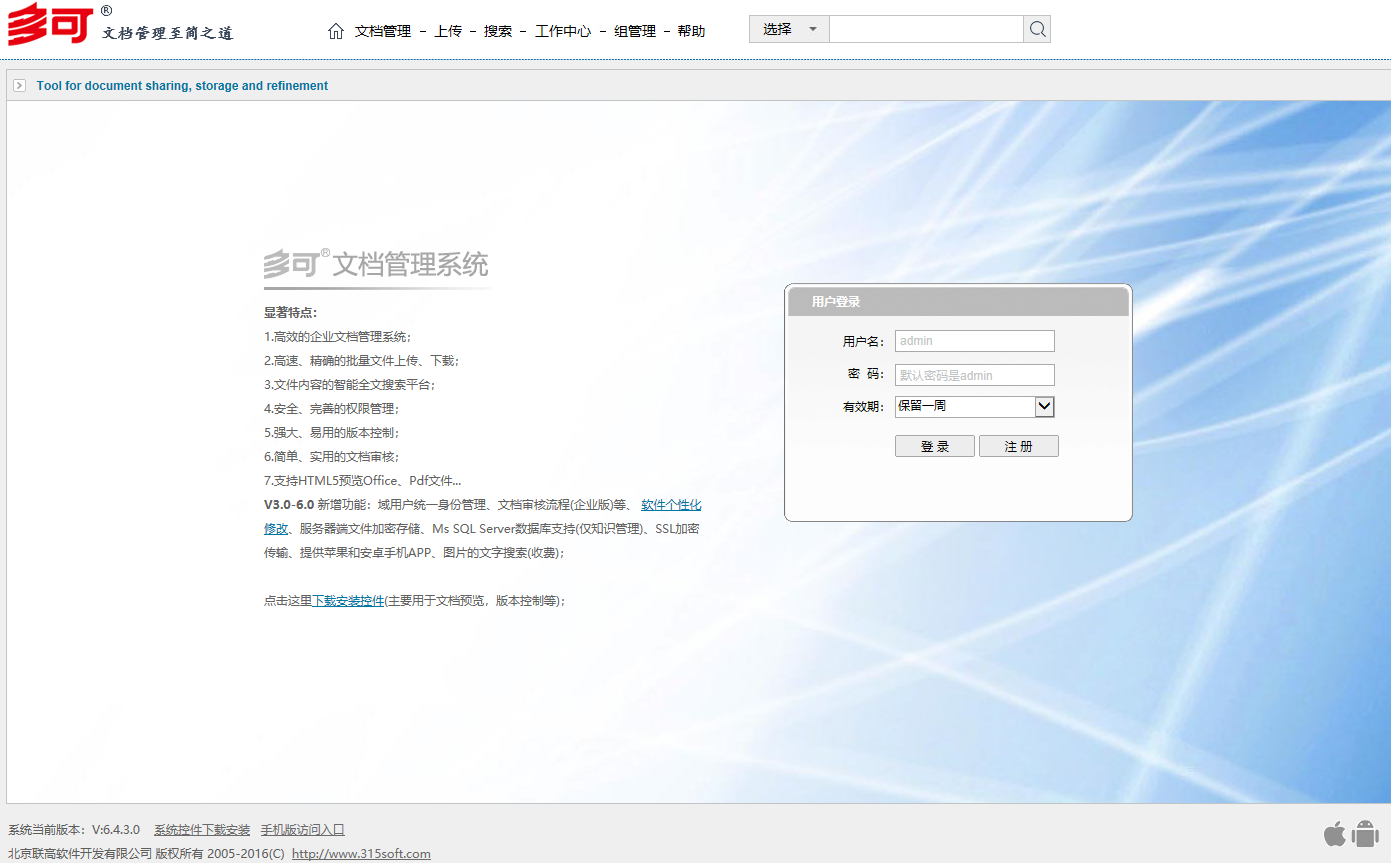Click the 多可 logo at top left
Image resolution: width=1391 pixels, height=863 pixels.
51,25
